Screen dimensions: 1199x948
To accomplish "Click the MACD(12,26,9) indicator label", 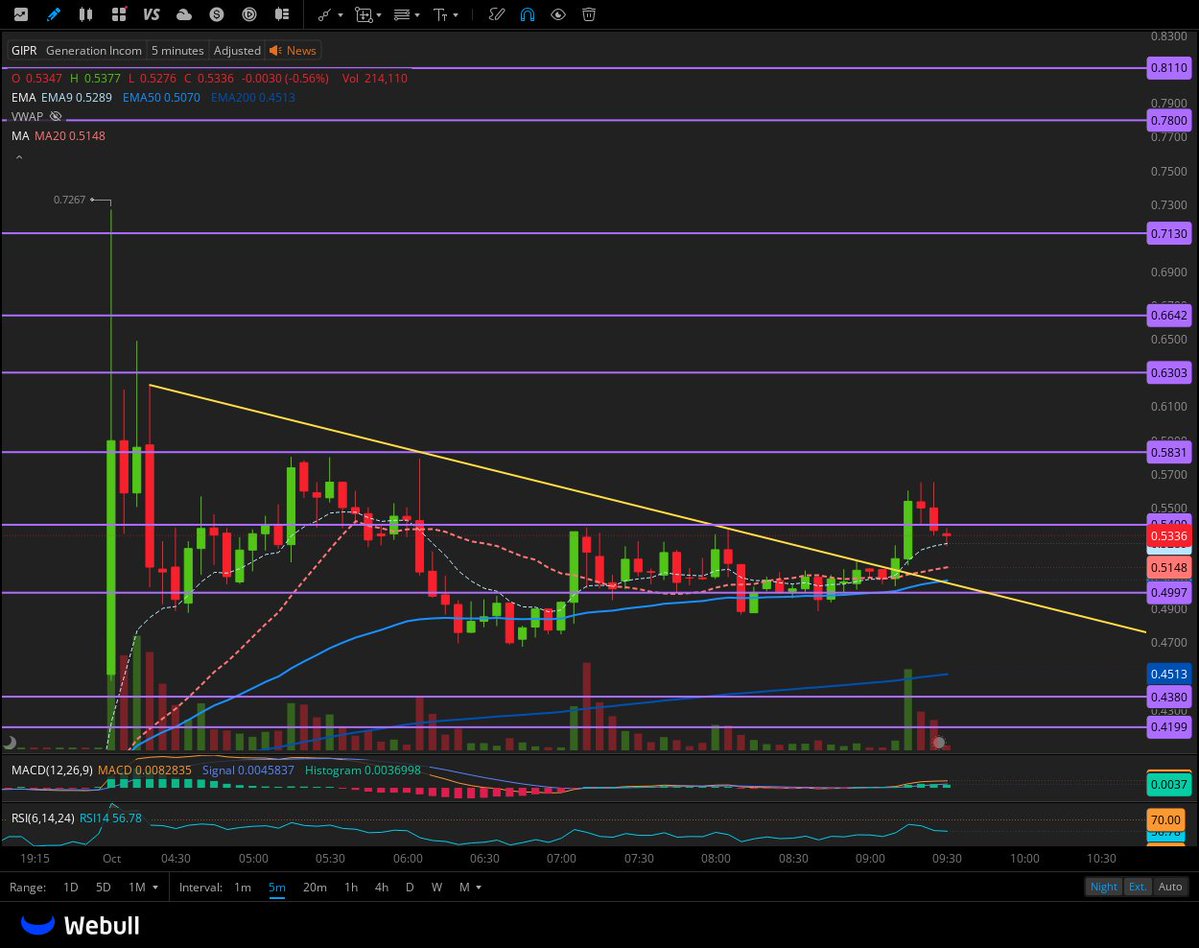I will [x=52, y=770].
